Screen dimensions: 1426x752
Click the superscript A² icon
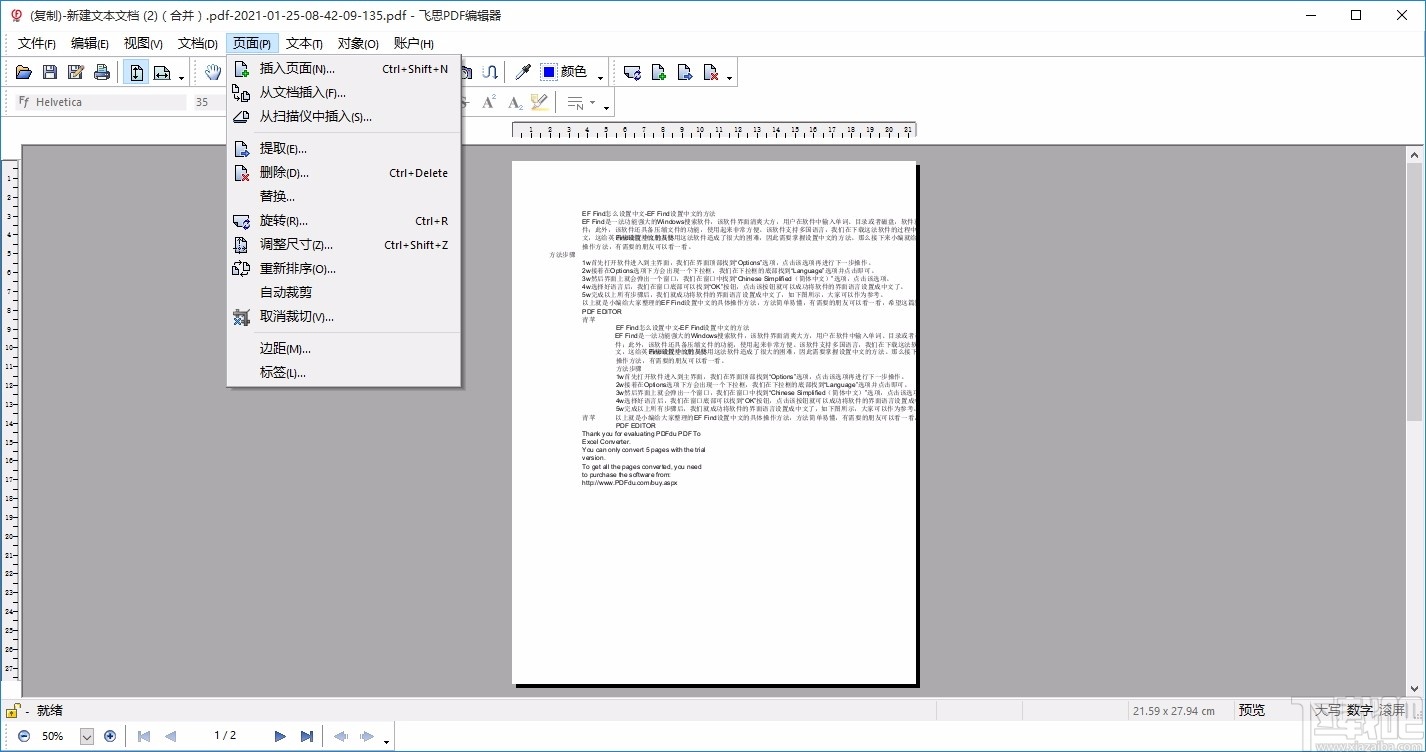(x=489, y=102)
